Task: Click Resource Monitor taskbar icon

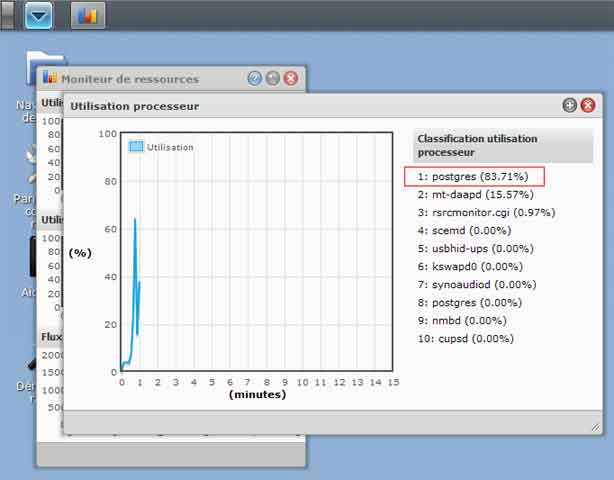Action: click(x=88, y=15)
